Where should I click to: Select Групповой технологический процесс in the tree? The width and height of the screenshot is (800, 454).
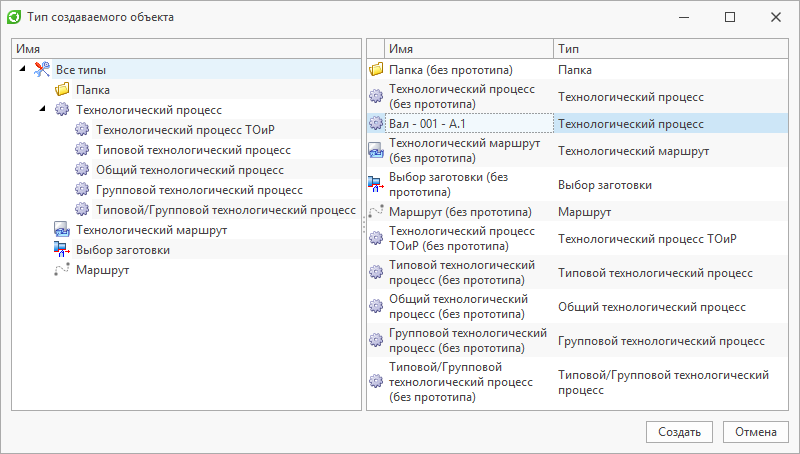tap(199, 190)
